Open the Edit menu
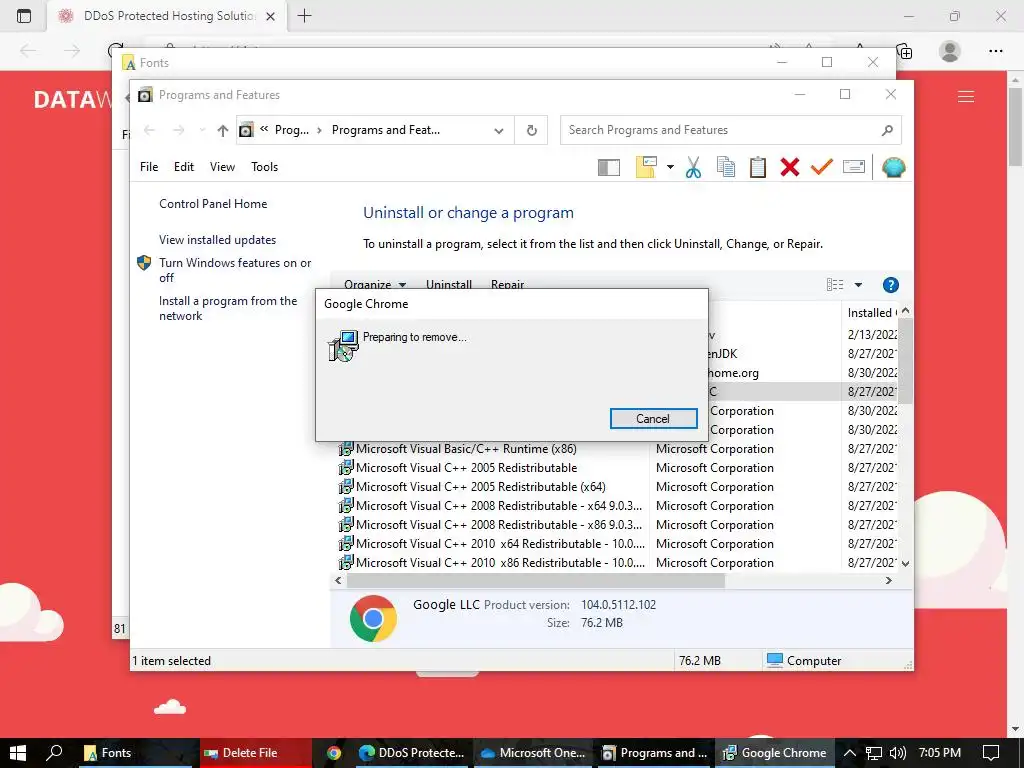This screenshot has width=1024, height=768. [x=184, y=167]
